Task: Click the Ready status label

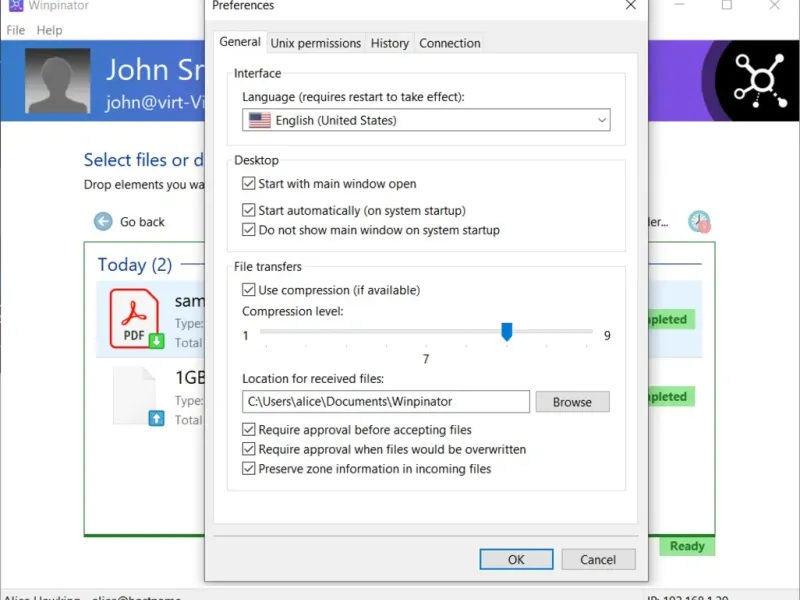Action: [x=687, y=546]
